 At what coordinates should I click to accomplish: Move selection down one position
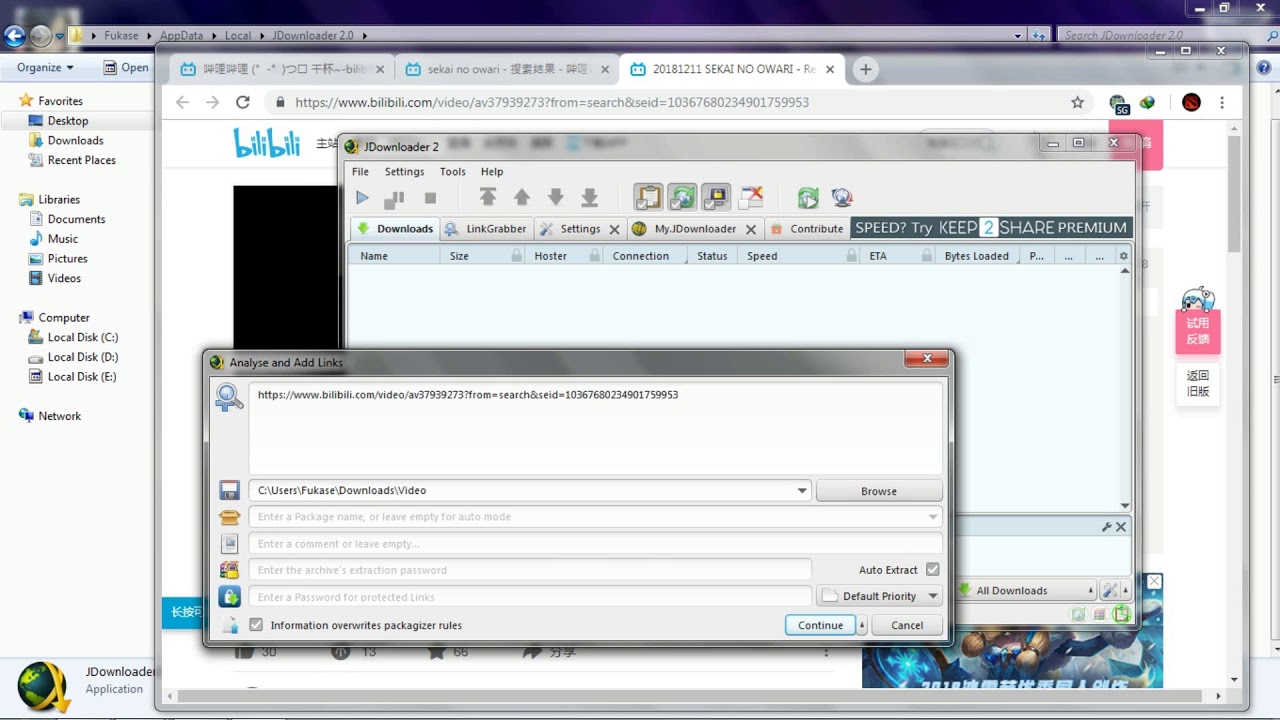coord(555,197)
